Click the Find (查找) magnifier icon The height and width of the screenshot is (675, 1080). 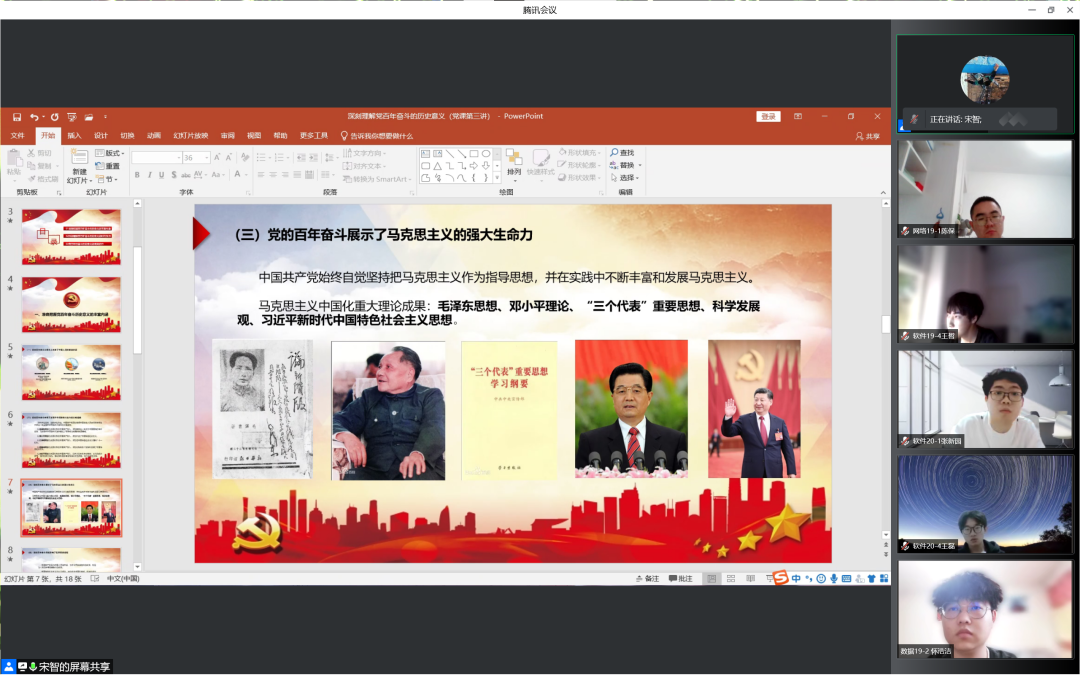pos(614,153)
